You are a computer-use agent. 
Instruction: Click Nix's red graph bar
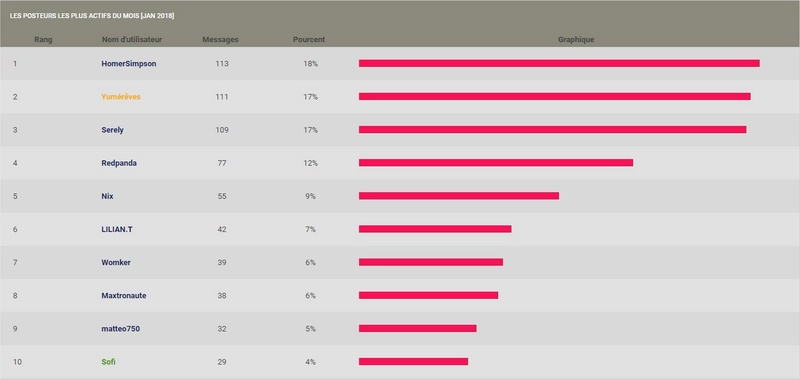click(x=459, y=196)
